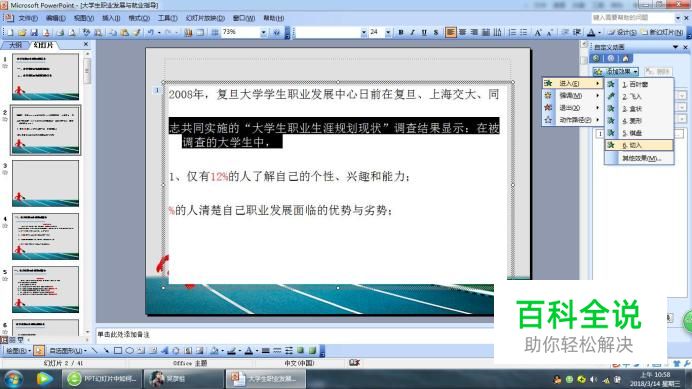Select the Oval drawing tool
This screenshot has width=692, height=389.
click(x=129, y=351)
